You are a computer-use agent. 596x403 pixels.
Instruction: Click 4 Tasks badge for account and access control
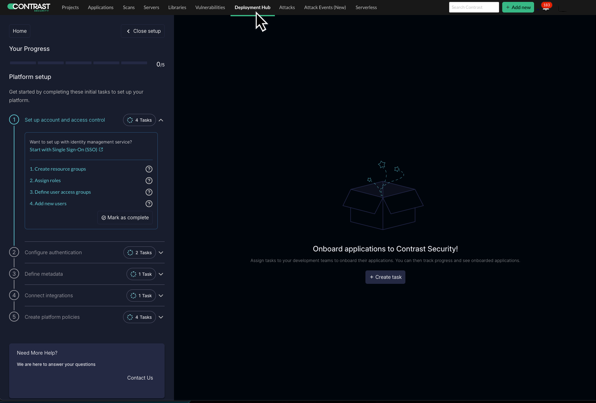pos(139,120)
